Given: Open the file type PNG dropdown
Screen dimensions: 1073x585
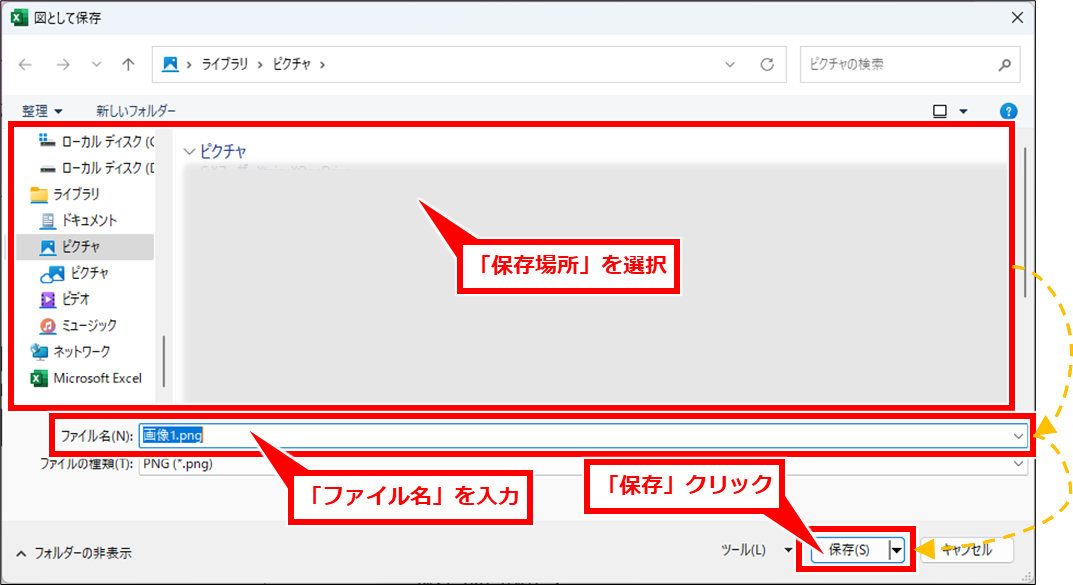Looking at the screenshot, I should coord(1019,464).
